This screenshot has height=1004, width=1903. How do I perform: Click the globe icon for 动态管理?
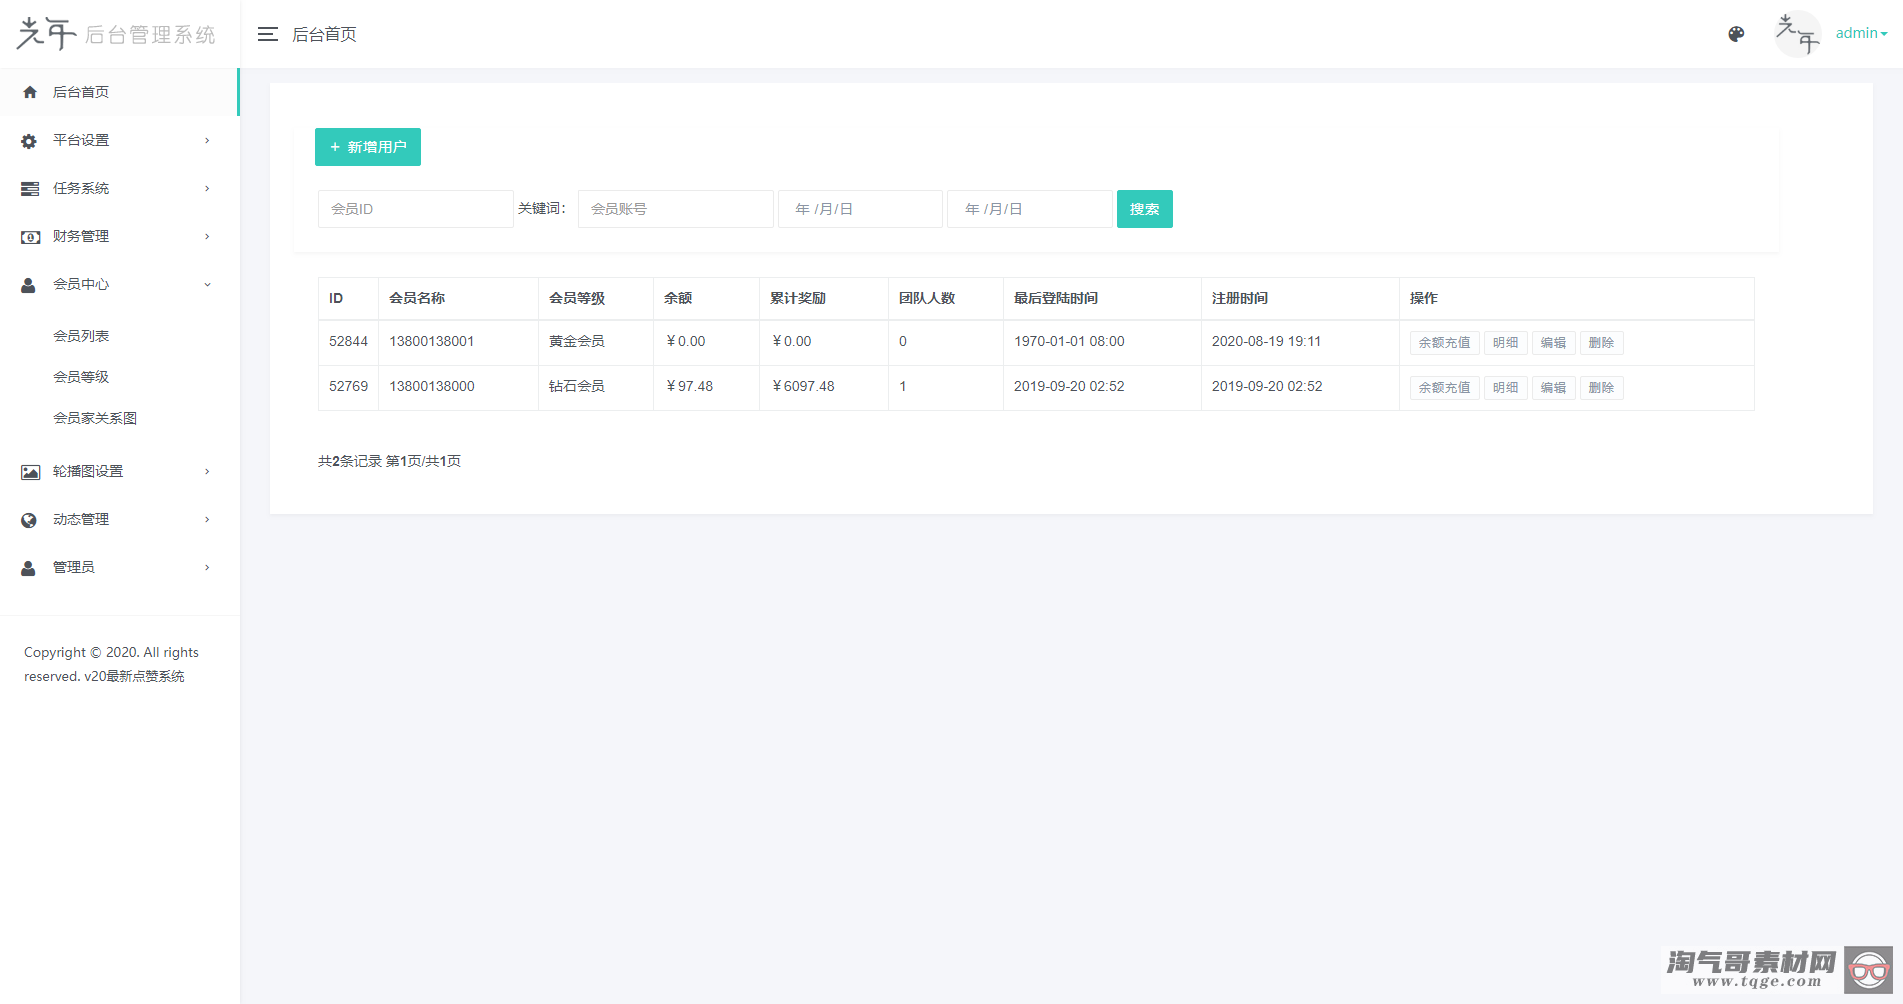pyautogui.click(x=29, y=520)
